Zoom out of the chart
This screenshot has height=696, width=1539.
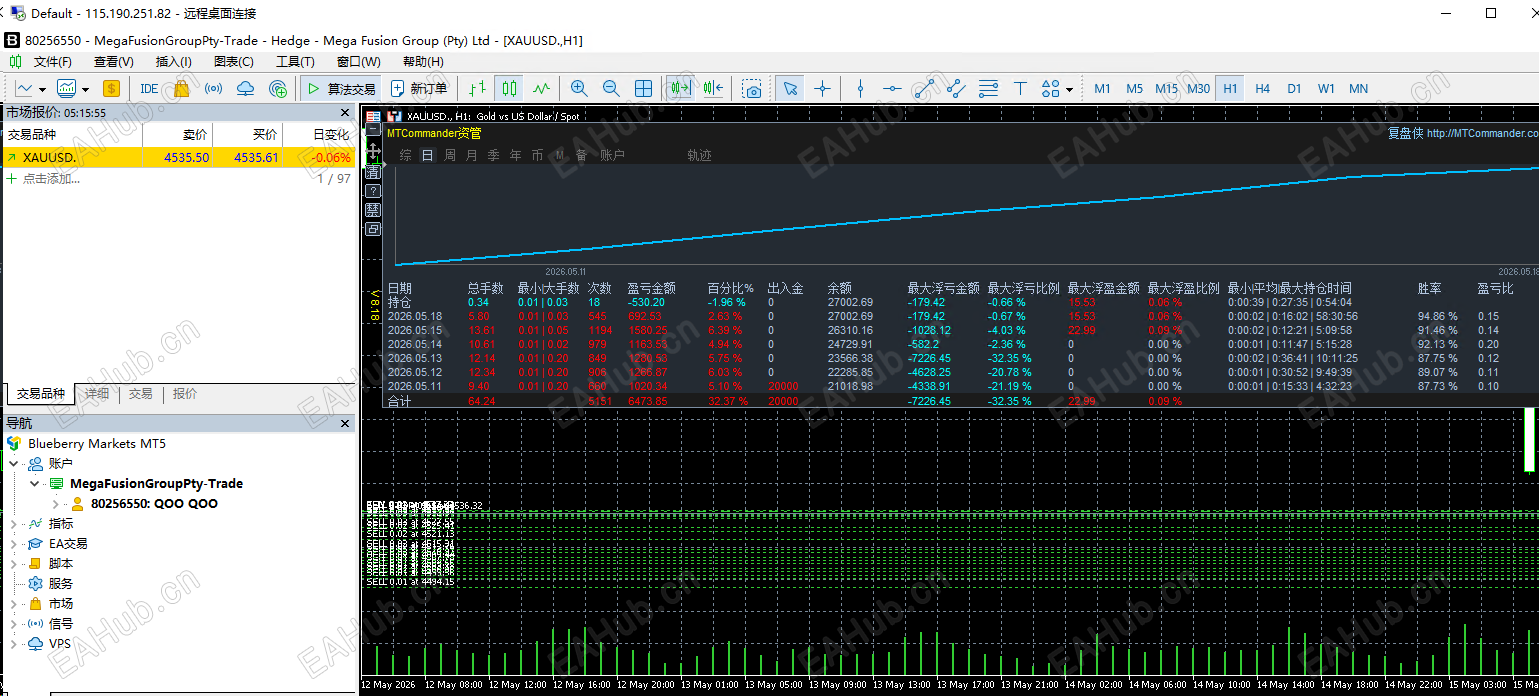click(611, 88)
